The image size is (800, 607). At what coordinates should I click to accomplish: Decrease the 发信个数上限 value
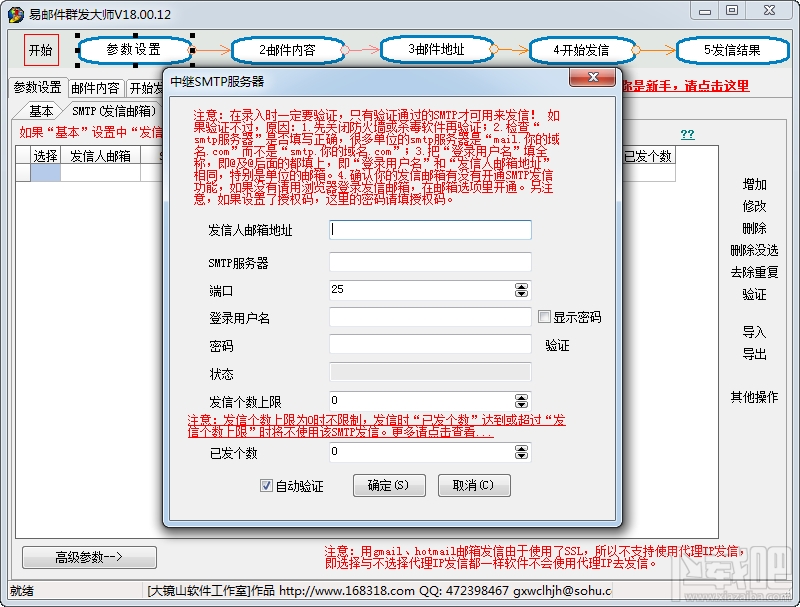pos(521,404)
